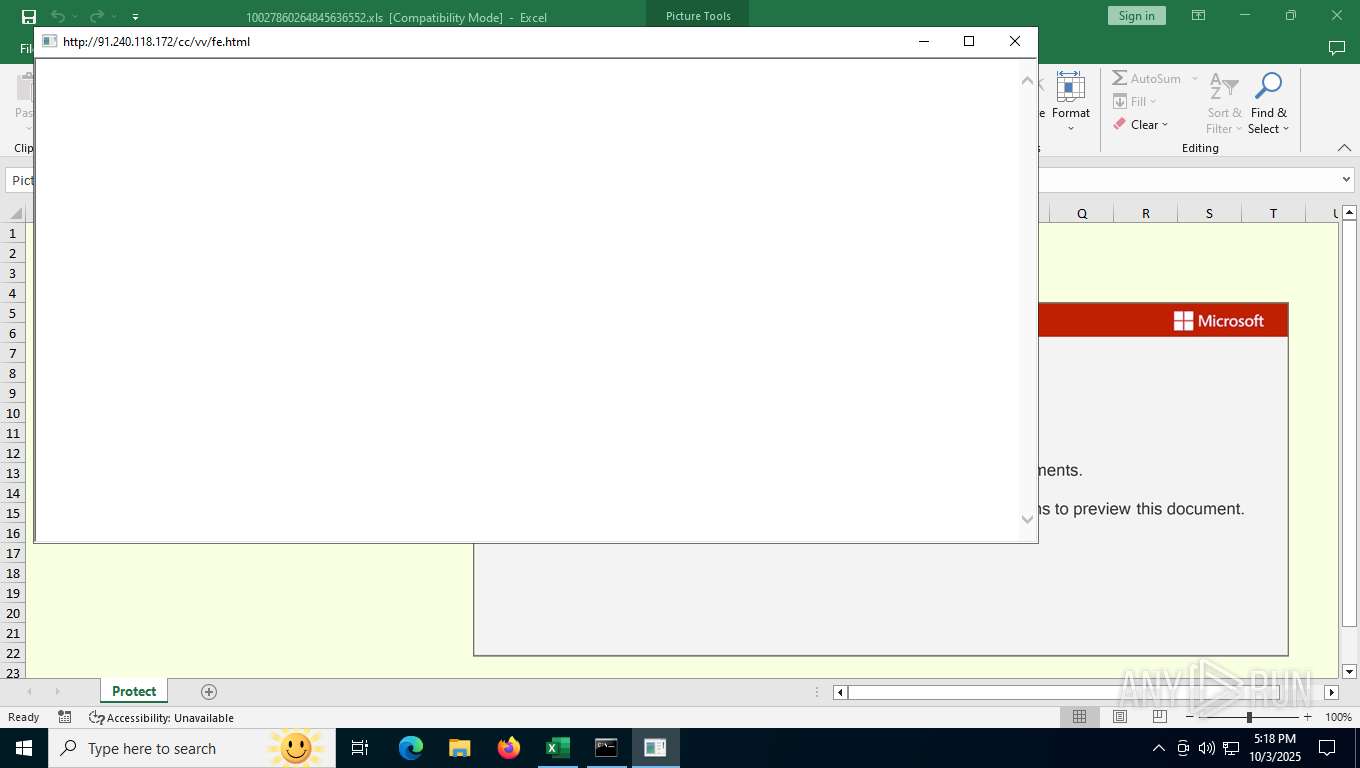1360x768 pixels.
Task: Click the macro recording status icon
Action: pyautogui.click(x=65, y=717)
